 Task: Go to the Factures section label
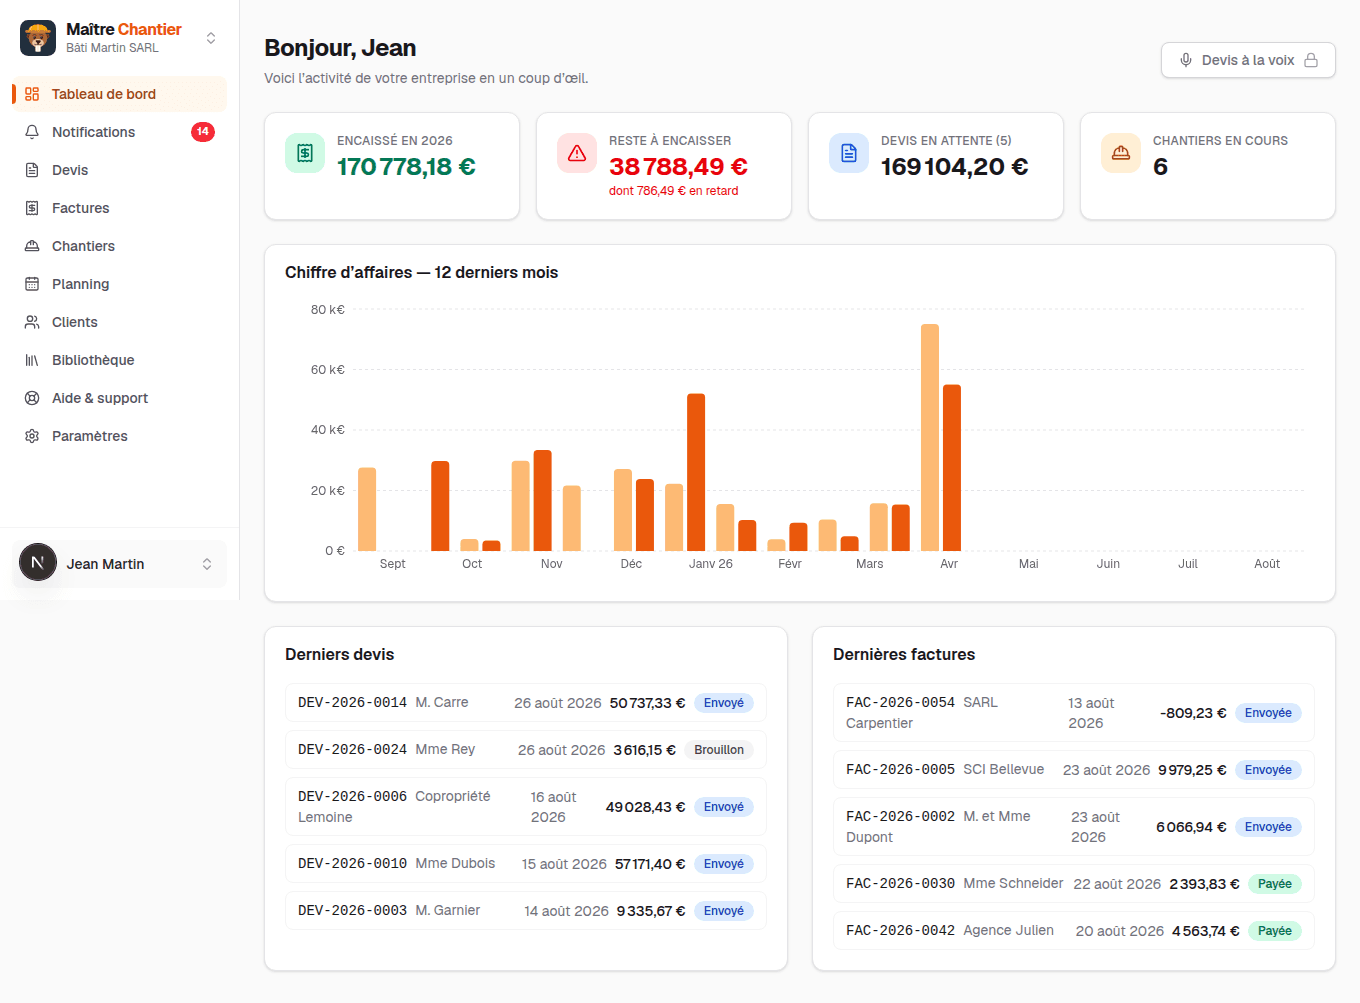point(81,208)
